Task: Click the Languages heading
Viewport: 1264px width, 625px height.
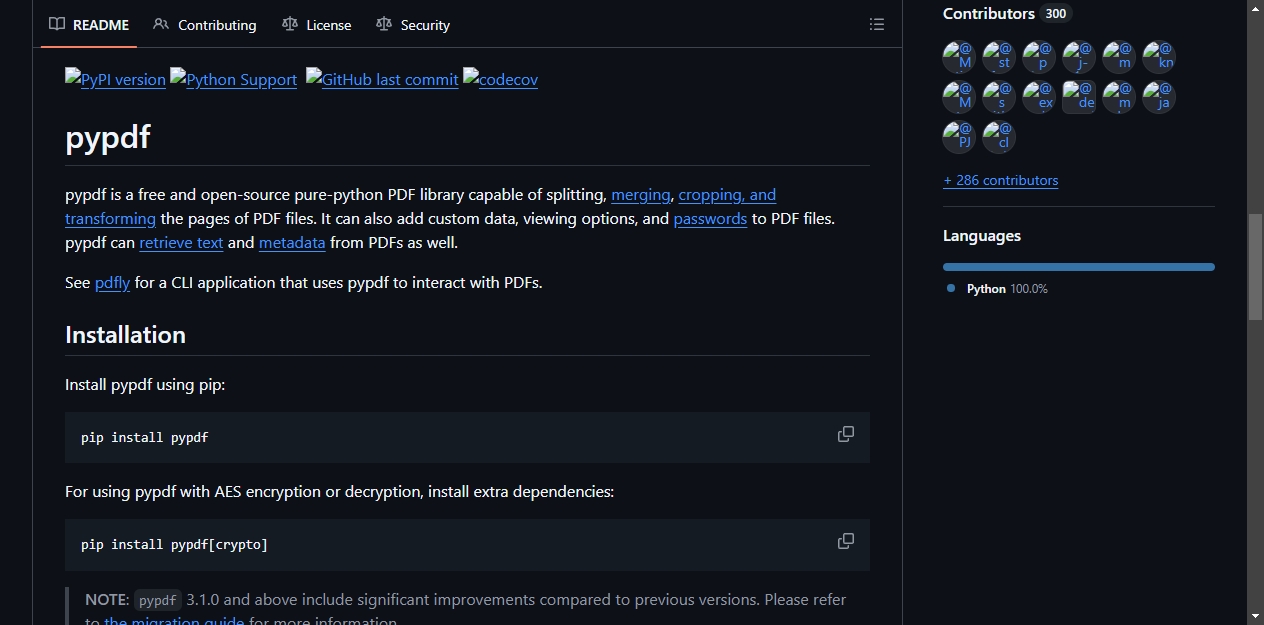Action: tap(982, 236)
